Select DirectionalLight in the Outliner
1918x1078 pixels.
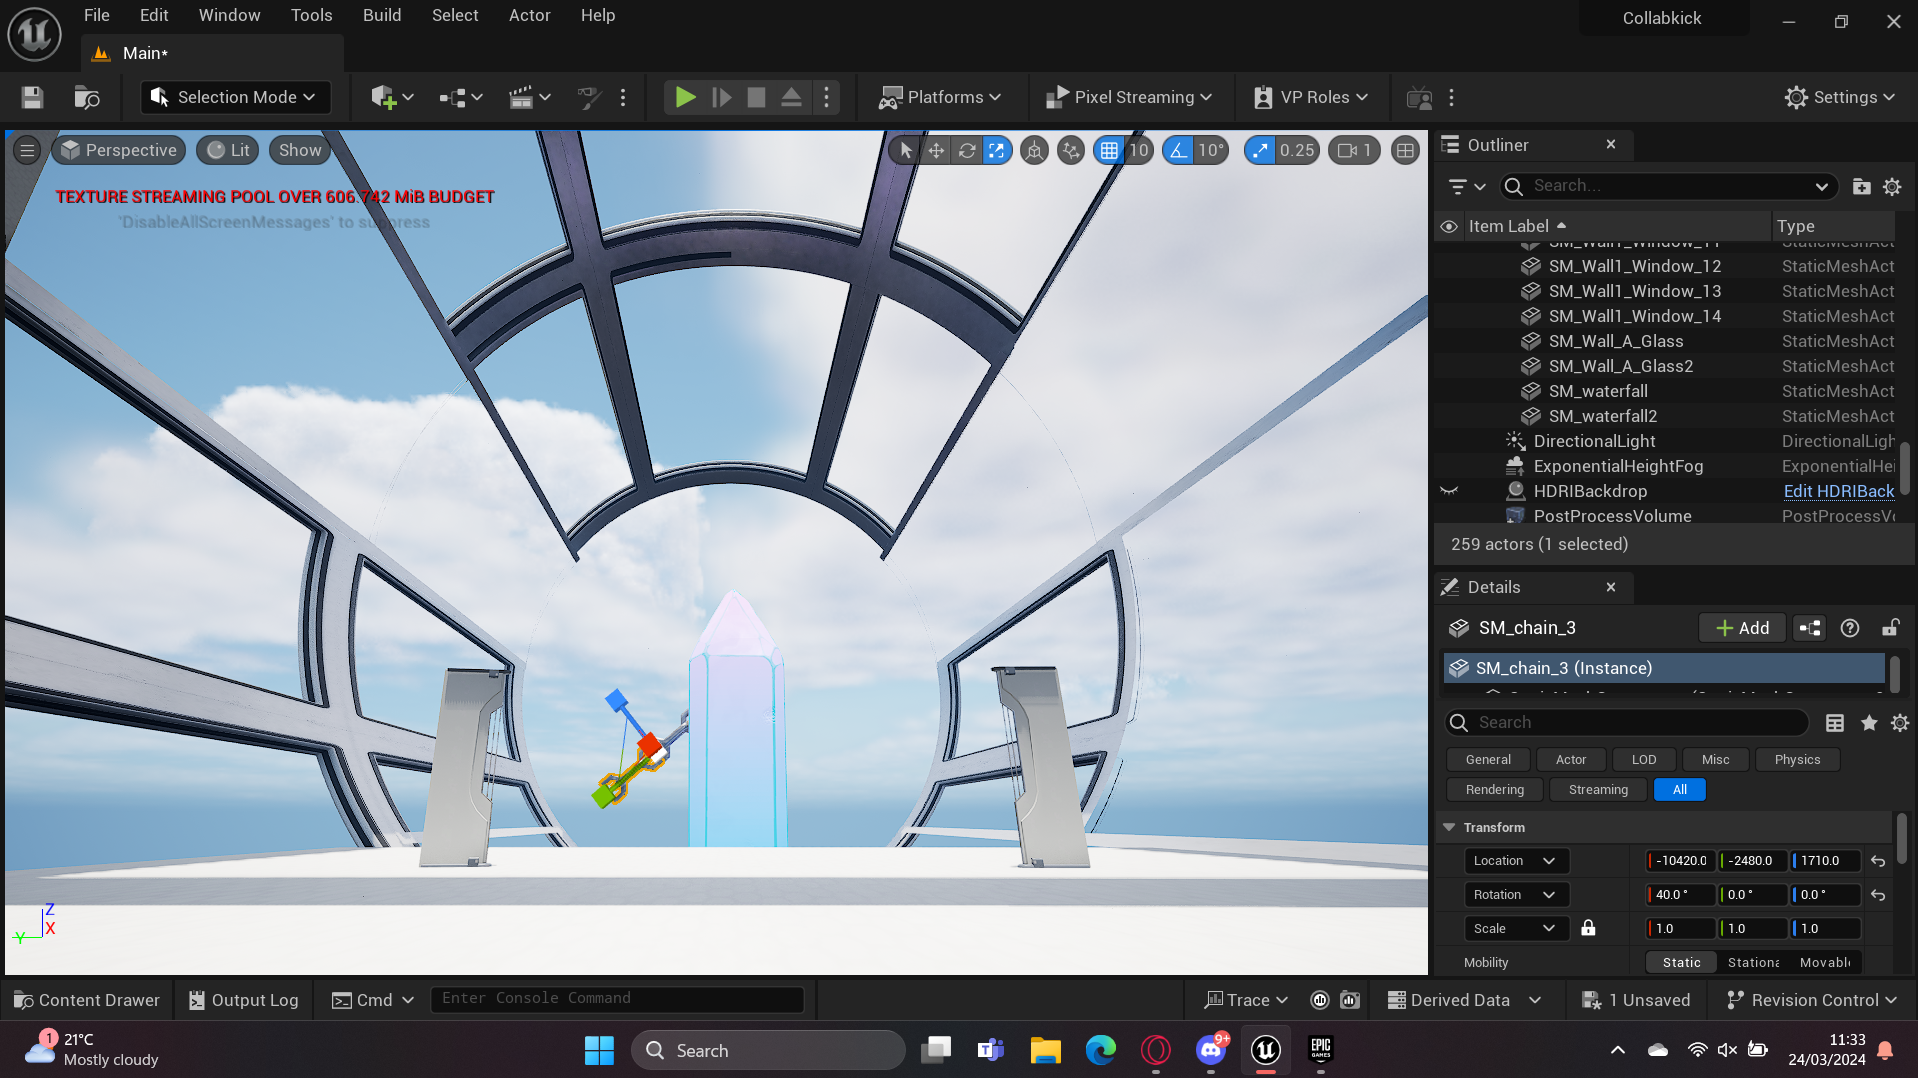click(1594, 441)
